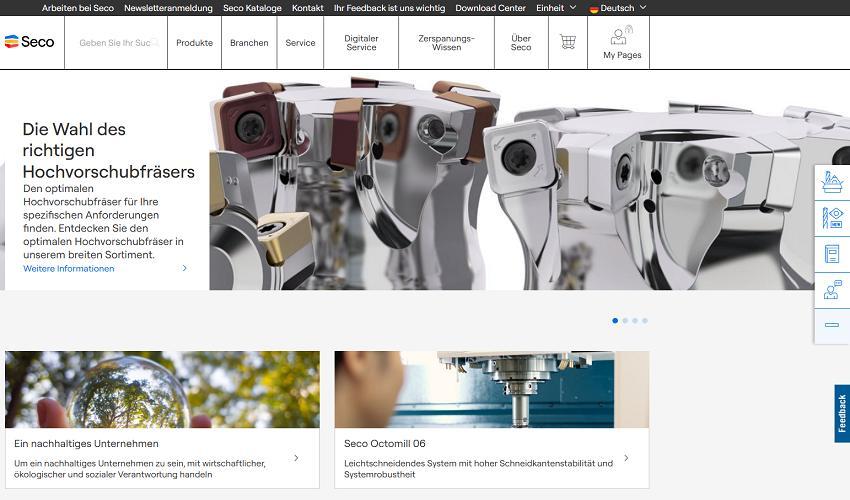Open My Pages user account
Image resolution: width=850 pixels, height=500 pixels.
pyautogui.click(x=622, y=42)
